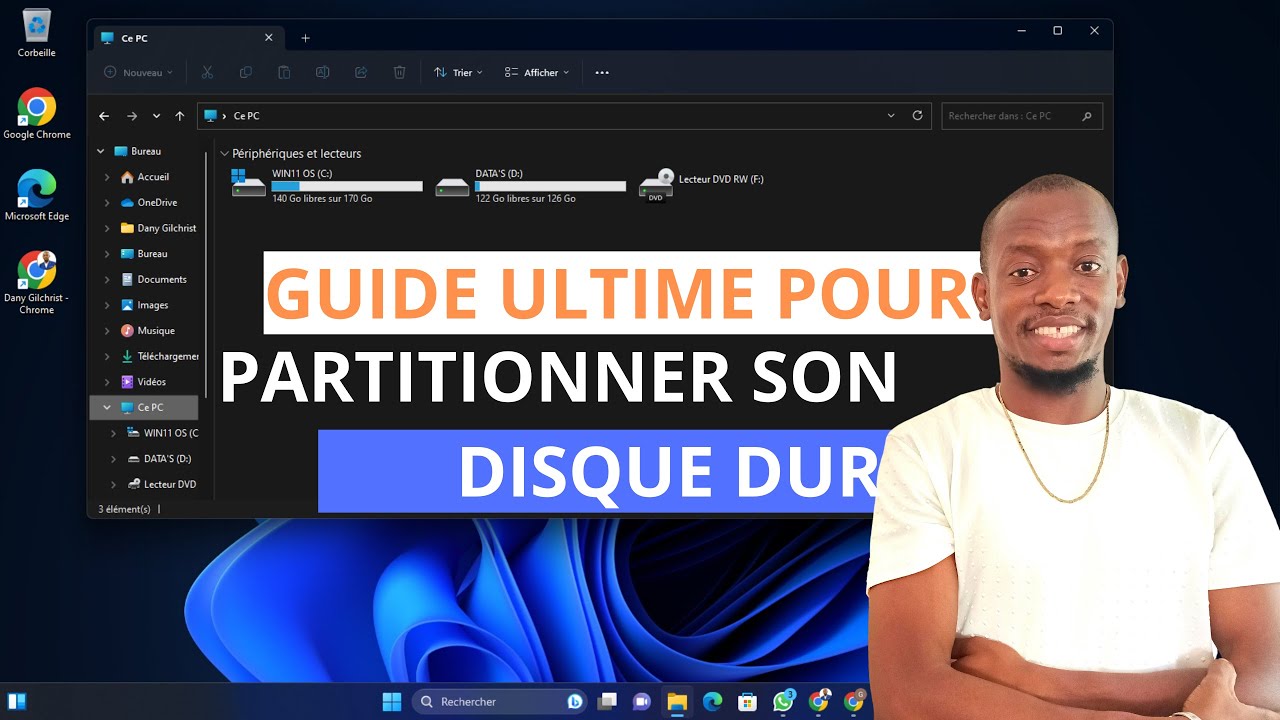Expand the Documents tree node

pos(107,279)
